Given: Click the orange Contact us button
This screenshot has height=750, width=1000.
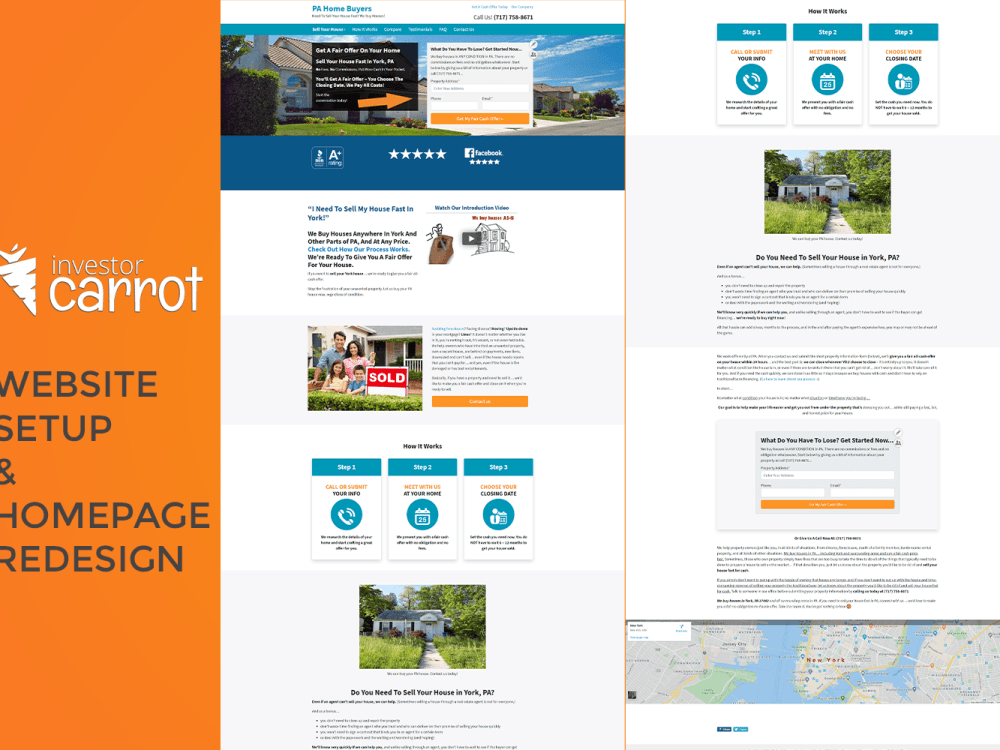Looking at the screenshot, I should [481, 400].
